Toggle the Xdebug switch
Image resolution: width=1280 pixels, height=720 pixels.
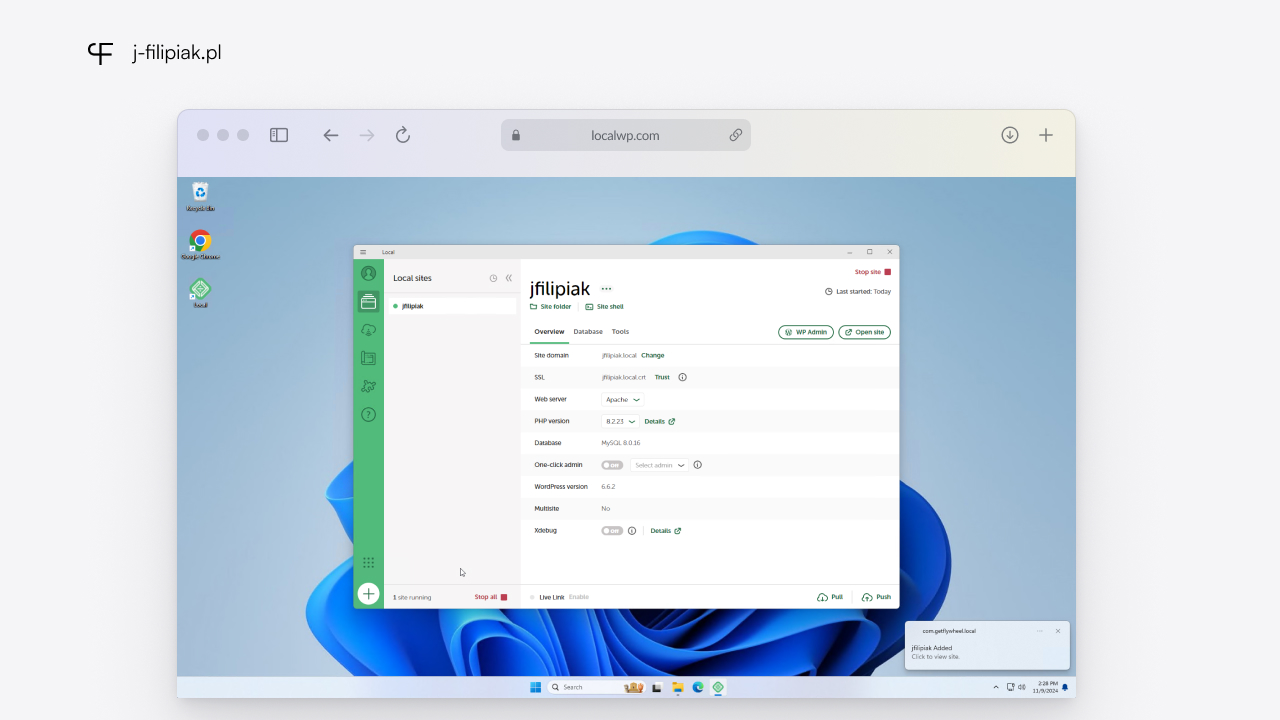pos(612,531)
